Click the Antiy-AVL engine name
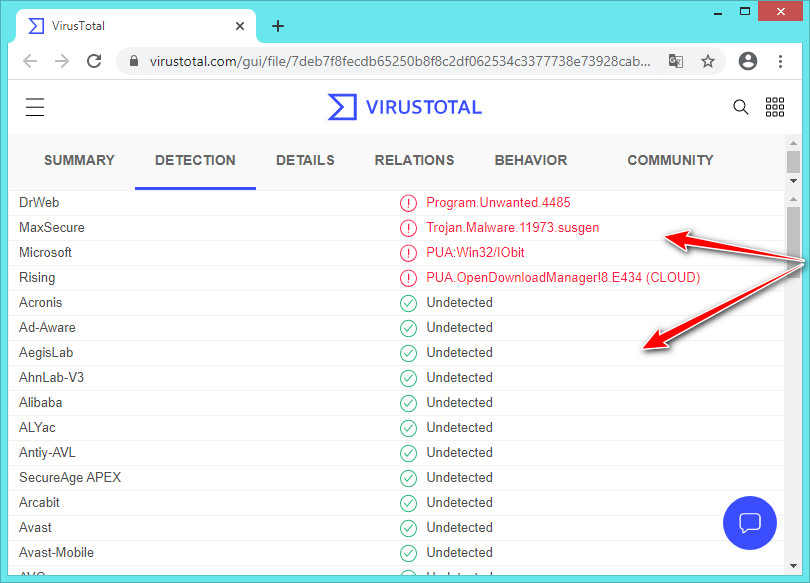The width and height of the screenshot is (810, 583). coord(47,453)
